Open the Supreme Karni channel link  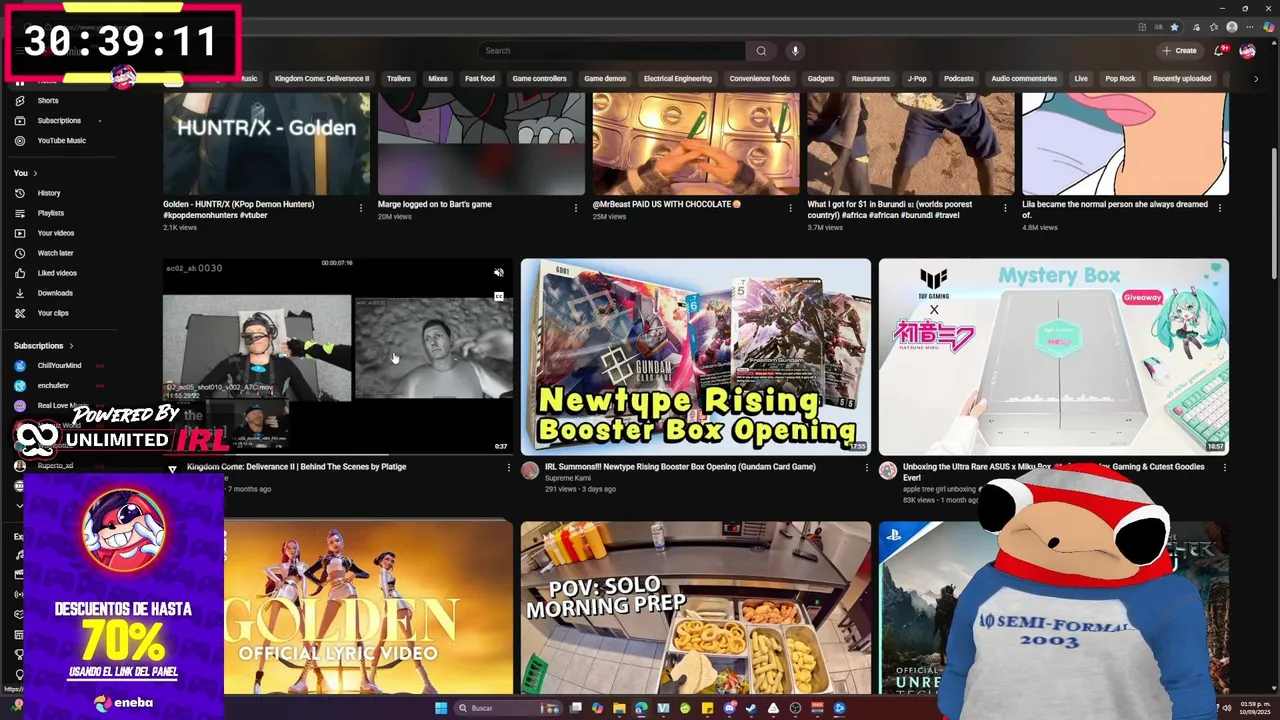click(568, 478)
